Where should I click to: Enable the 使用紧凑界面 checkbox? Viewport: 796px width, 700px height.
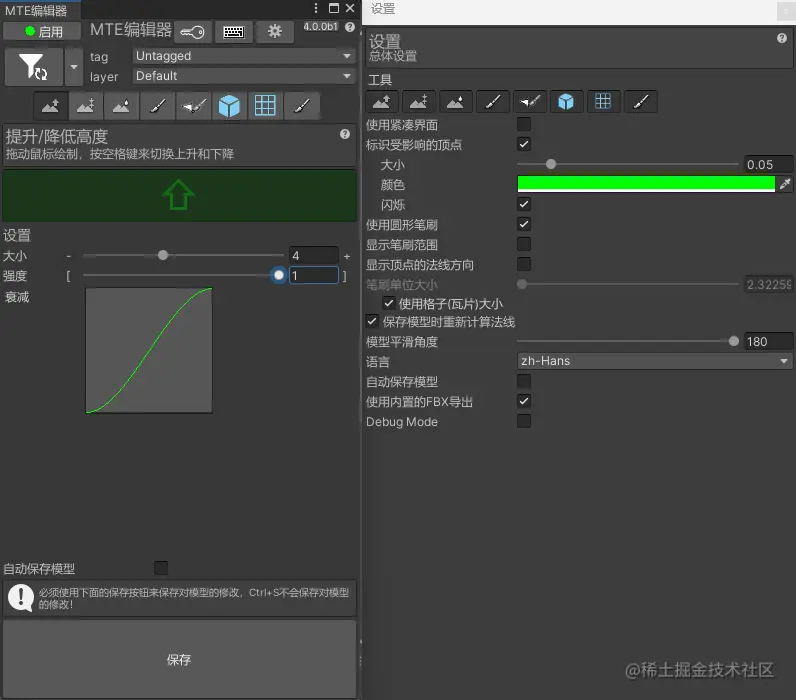point(524,124)
